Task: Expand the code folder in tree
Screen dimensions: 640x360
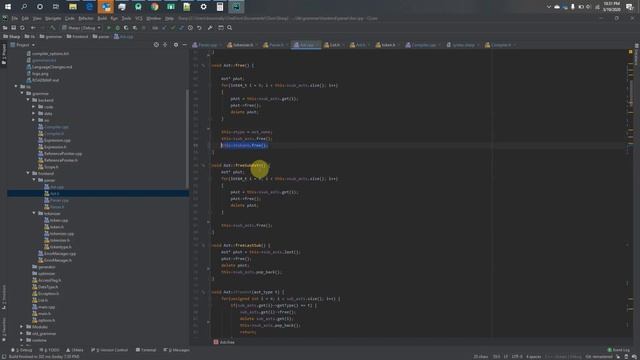Action: click(x=34, y=107)
